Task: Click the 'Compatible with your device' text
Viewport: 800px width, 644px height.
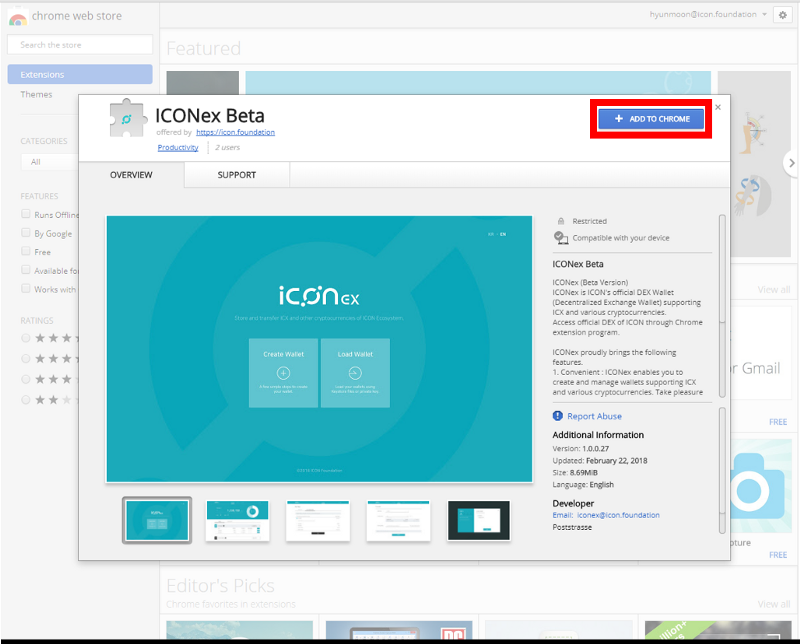Action: point(621,238)
